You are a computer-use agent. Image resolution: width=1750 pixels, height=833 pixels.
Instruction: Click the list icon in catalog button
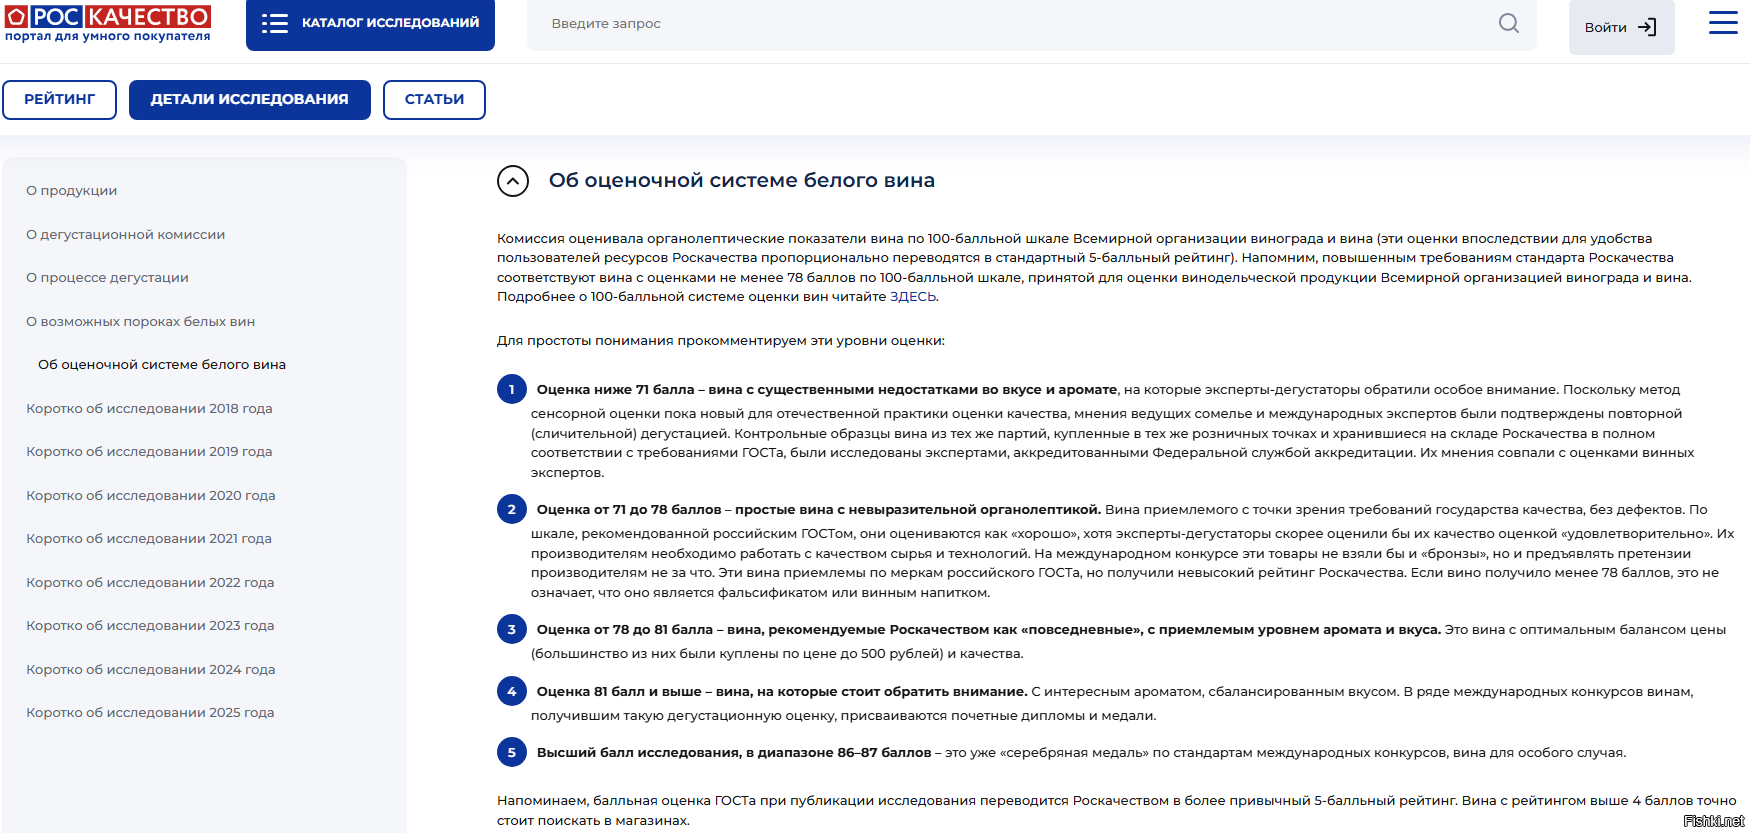tap(275, 24)
